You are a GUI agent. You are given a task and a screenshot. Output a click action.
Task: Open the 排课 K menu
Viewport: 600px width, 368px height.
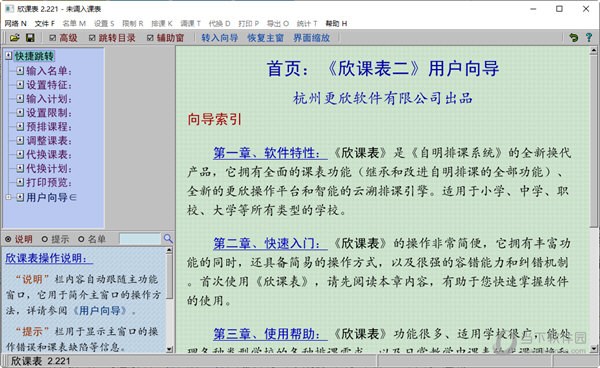tap(162, 23)
